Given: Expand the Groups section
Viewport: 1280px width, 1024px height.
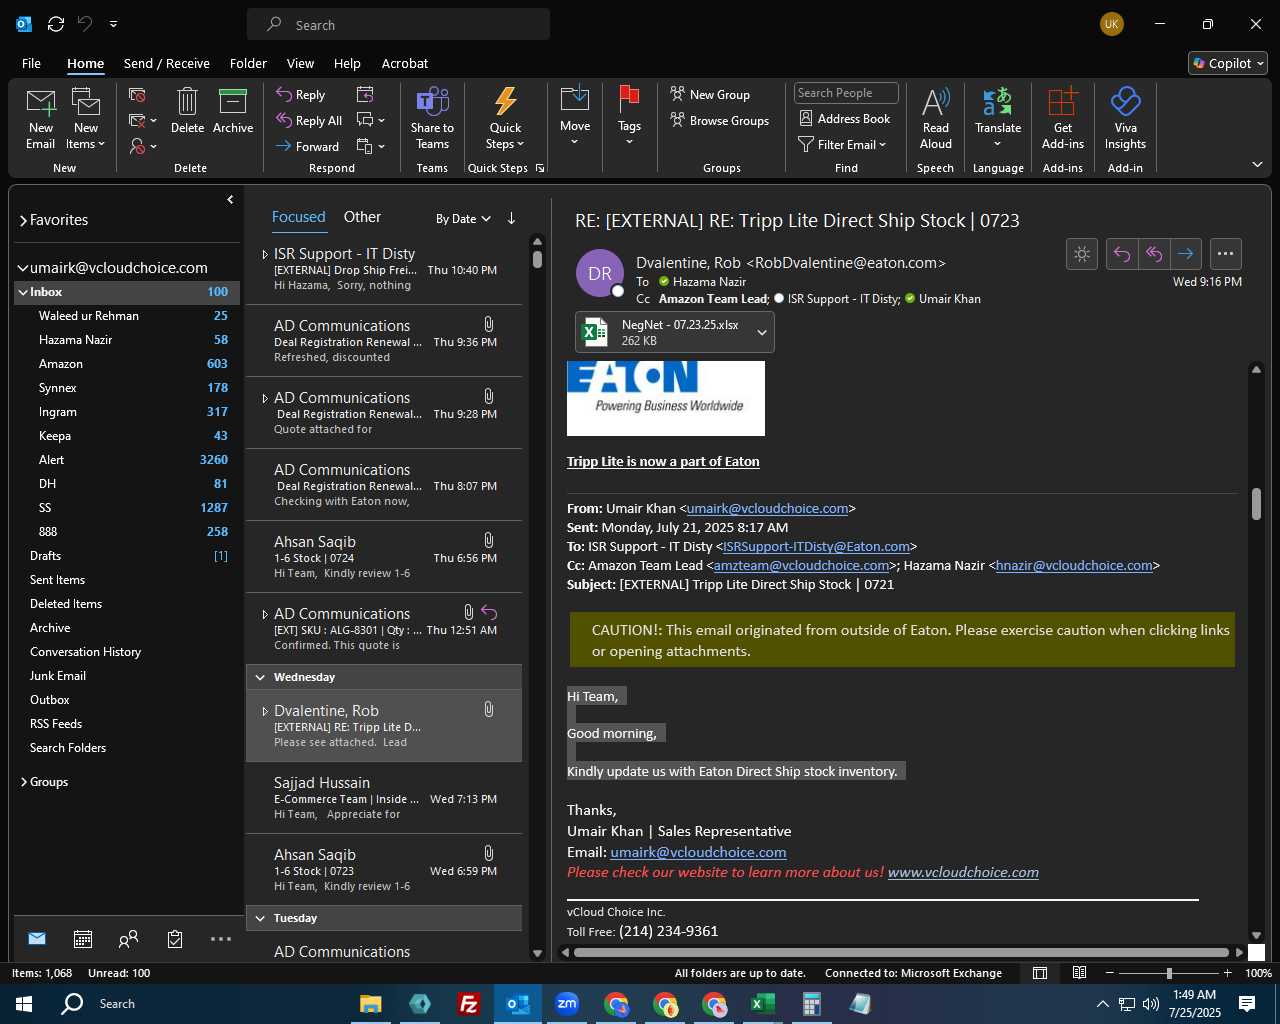Looking at the screenshot, I should 23,782.
